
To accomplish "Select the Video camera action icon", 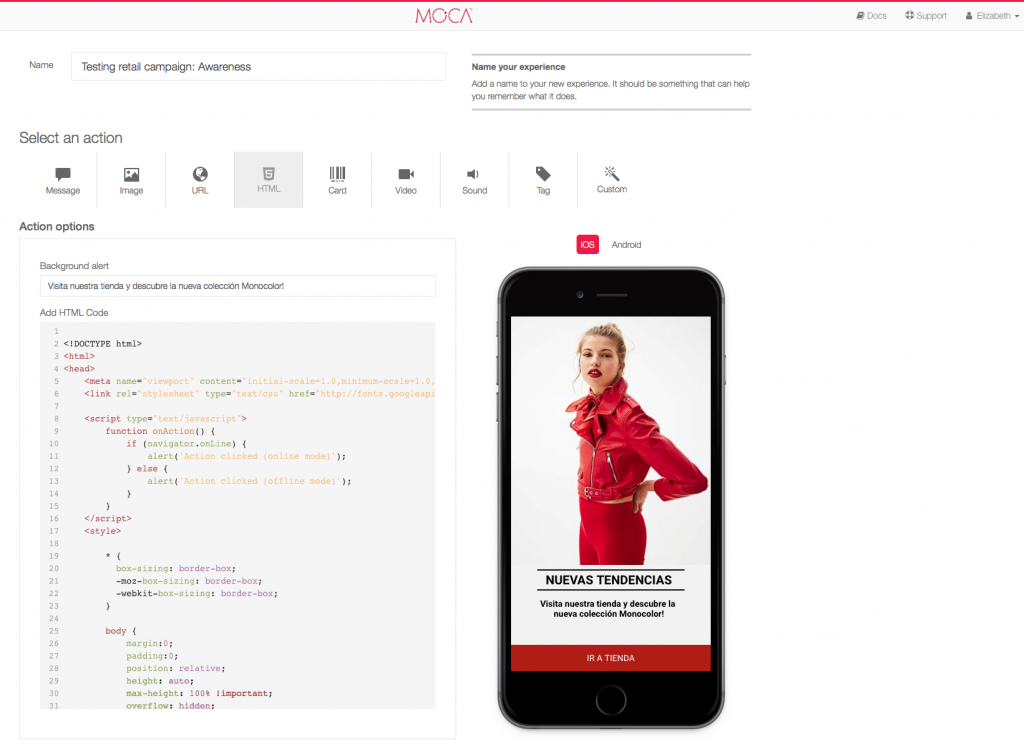I will tap(406, 180).
